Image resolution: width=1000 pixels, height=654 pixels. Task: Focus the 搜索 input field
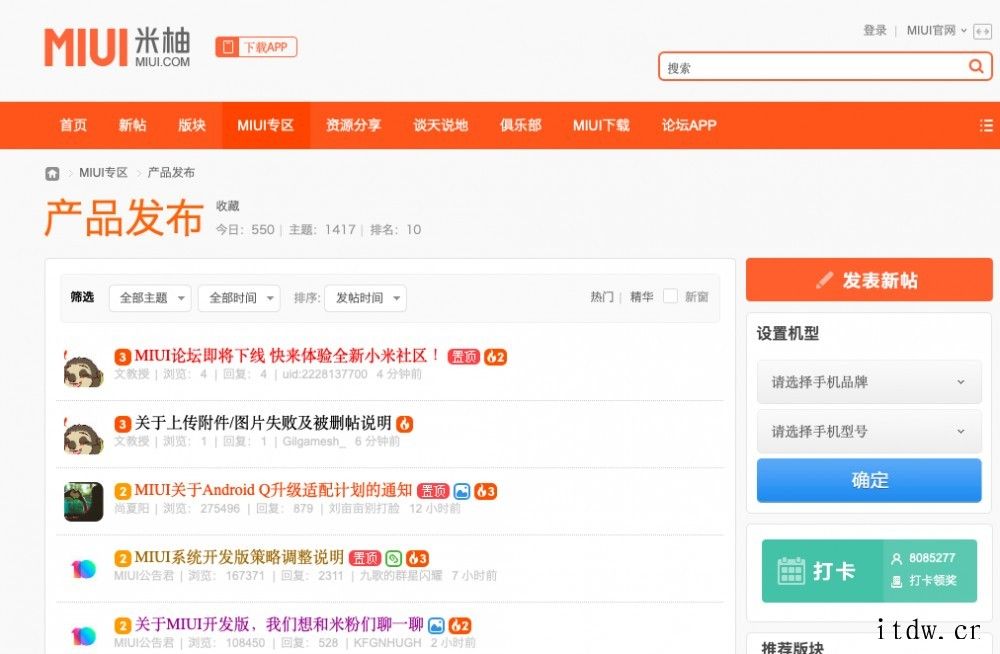tap(812, 68)
